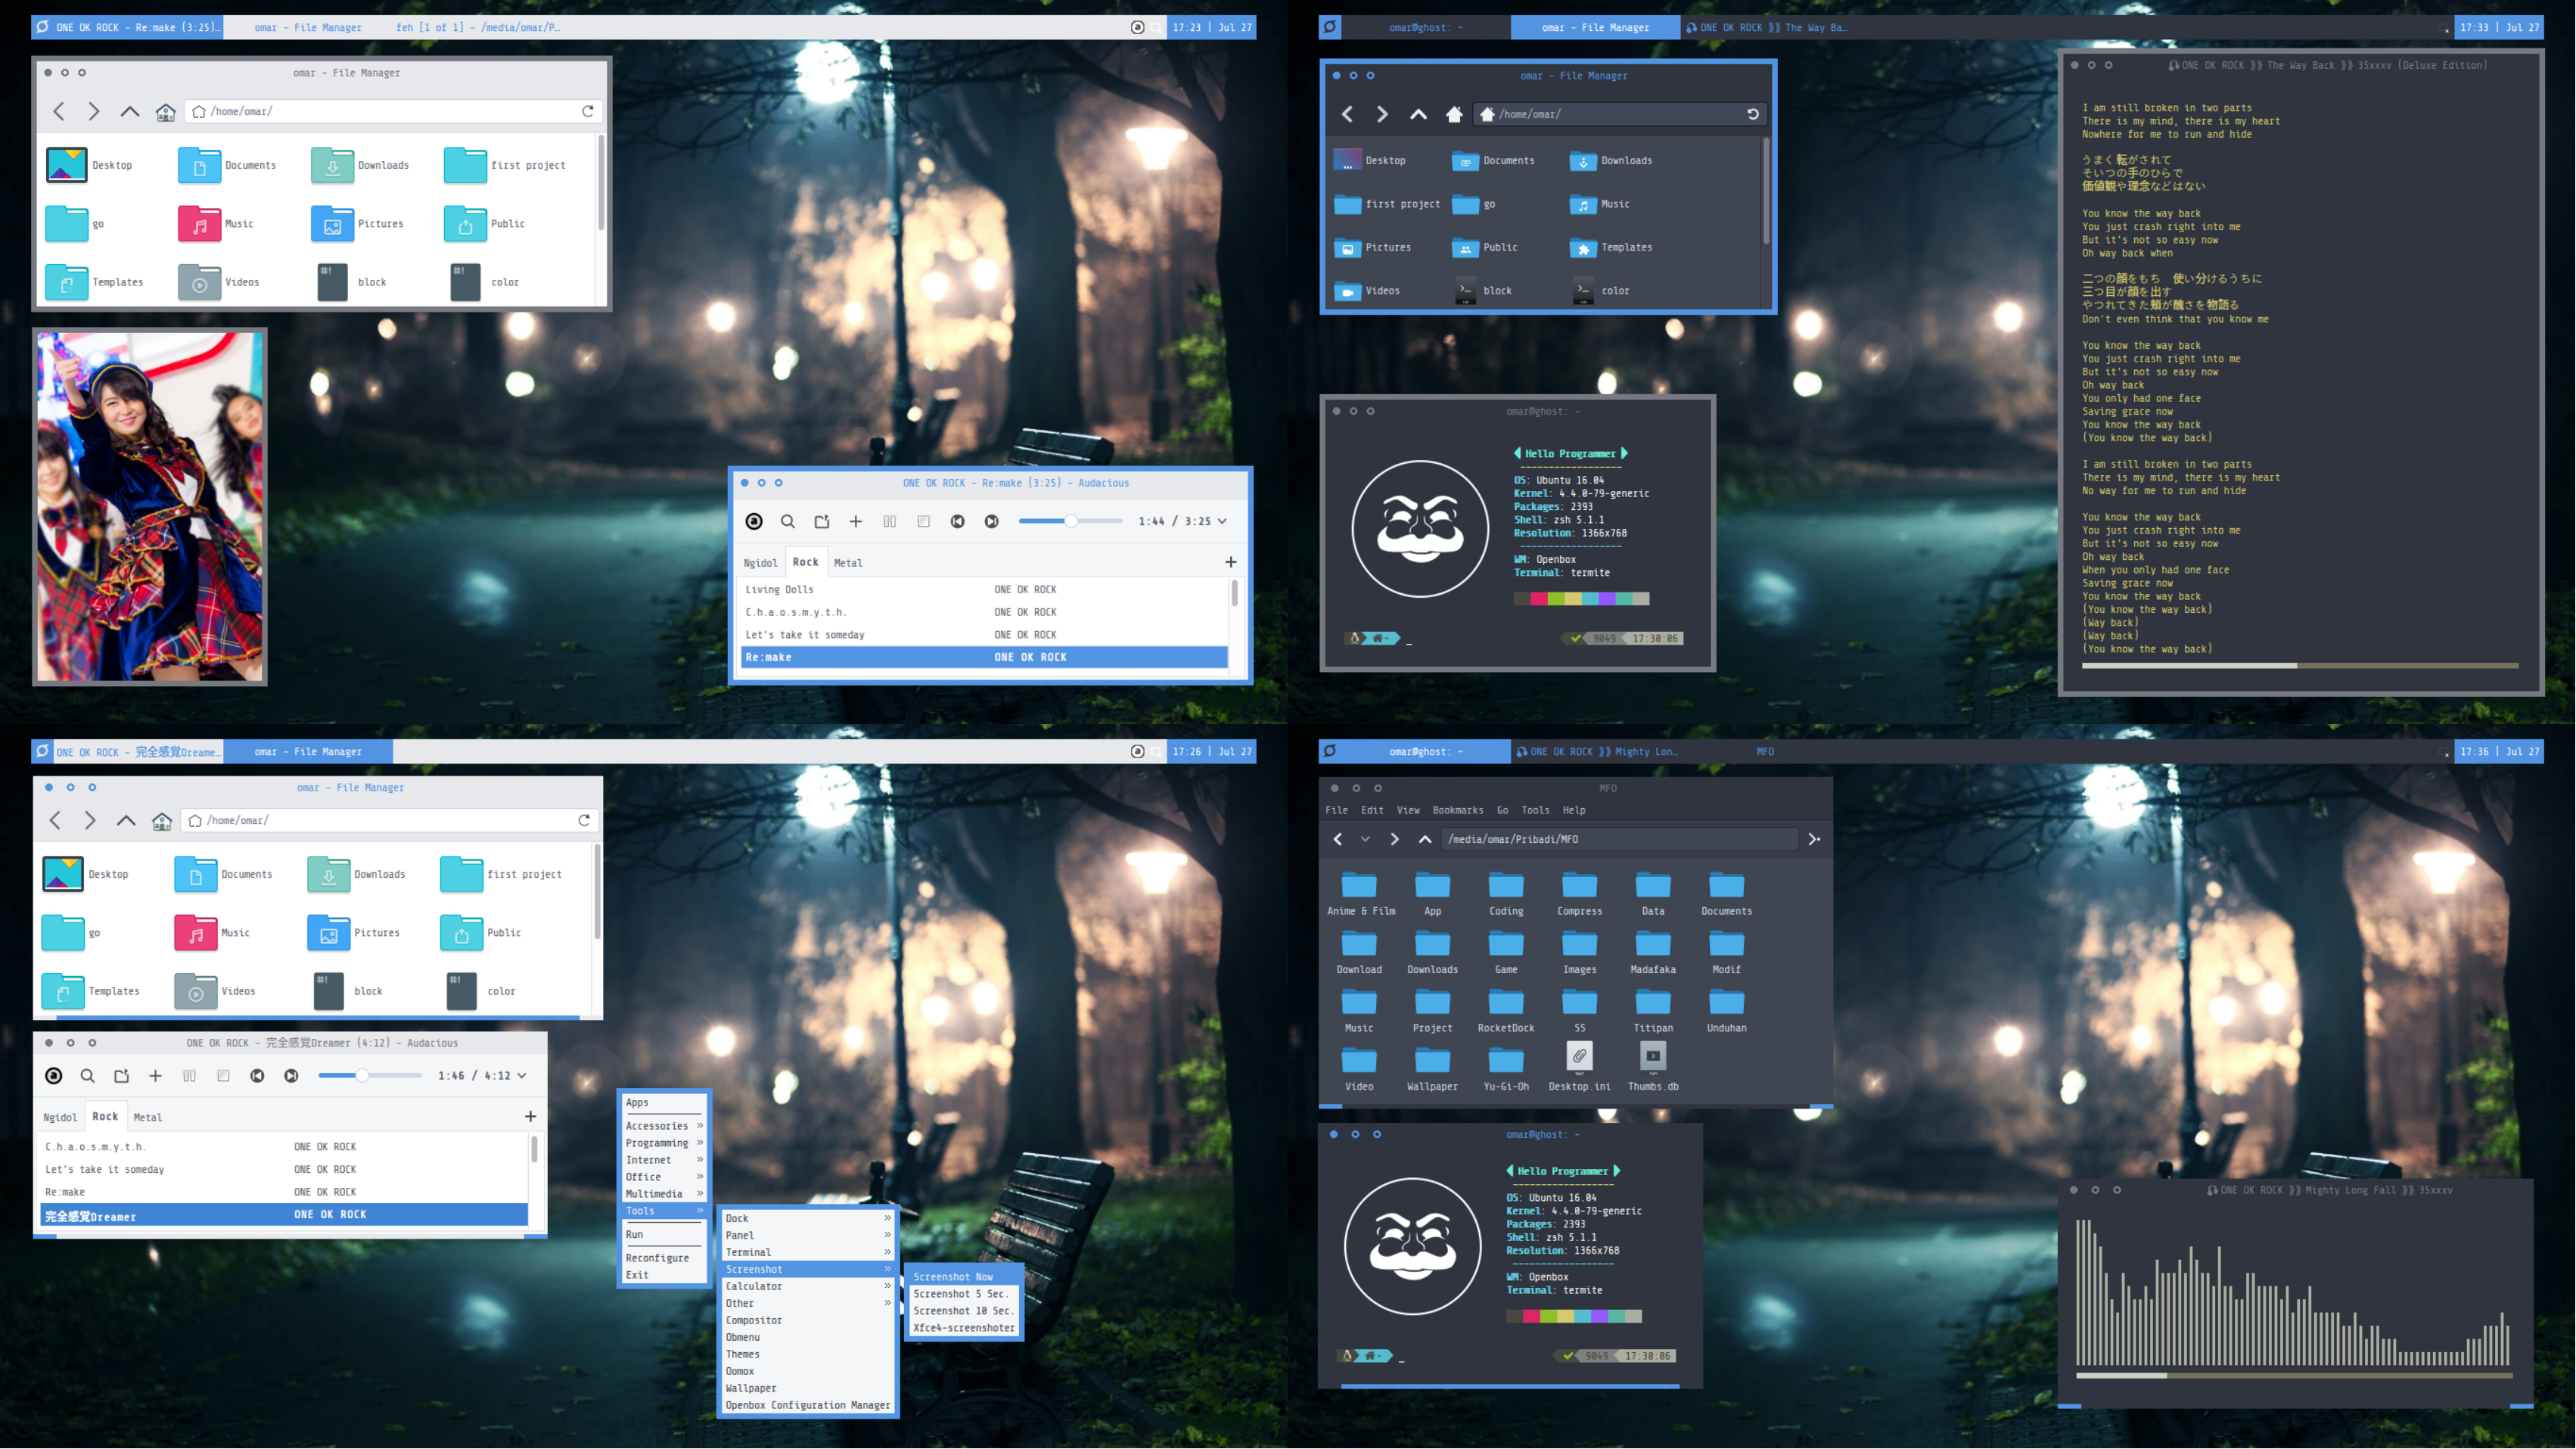
Task: Switch to Metal tab in Re:make Audacious window
Action: (x=848, y=563)
